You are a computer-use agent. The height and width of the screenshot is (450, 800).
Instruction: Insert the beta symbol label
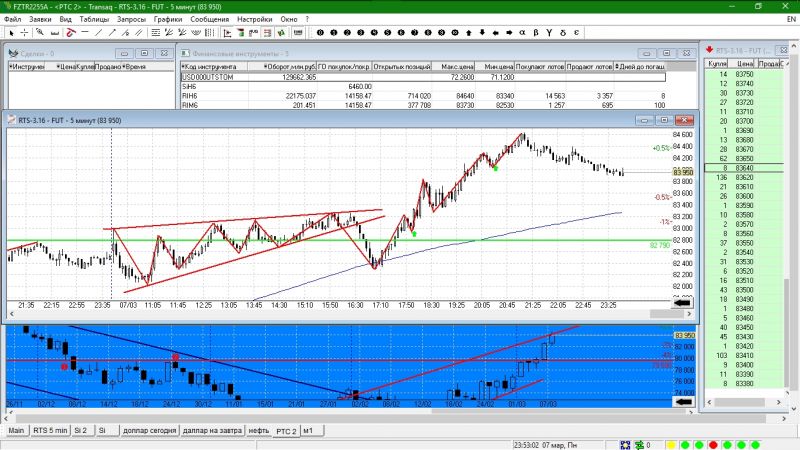click(536, 33)
